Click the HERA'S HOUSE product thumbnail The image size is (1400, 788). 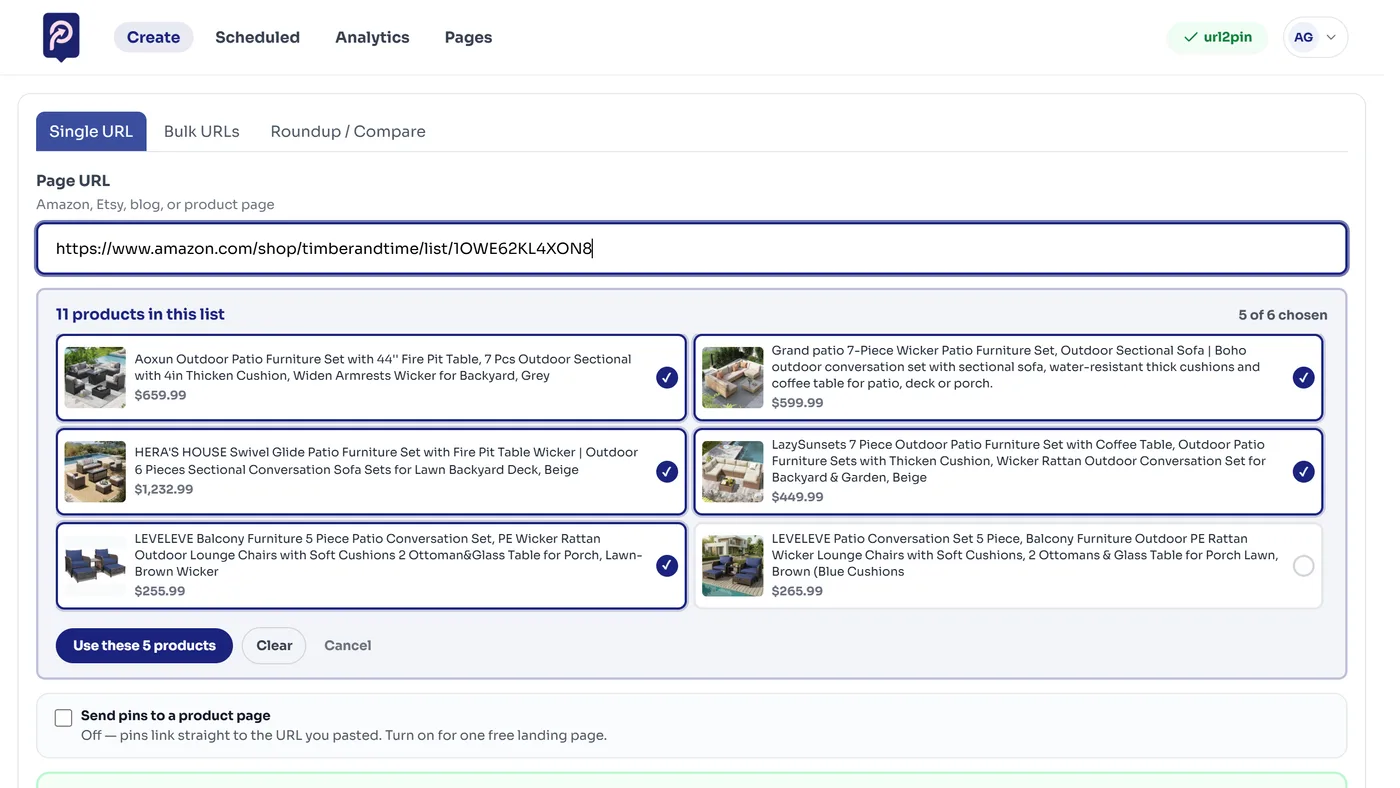click(95, 471)
